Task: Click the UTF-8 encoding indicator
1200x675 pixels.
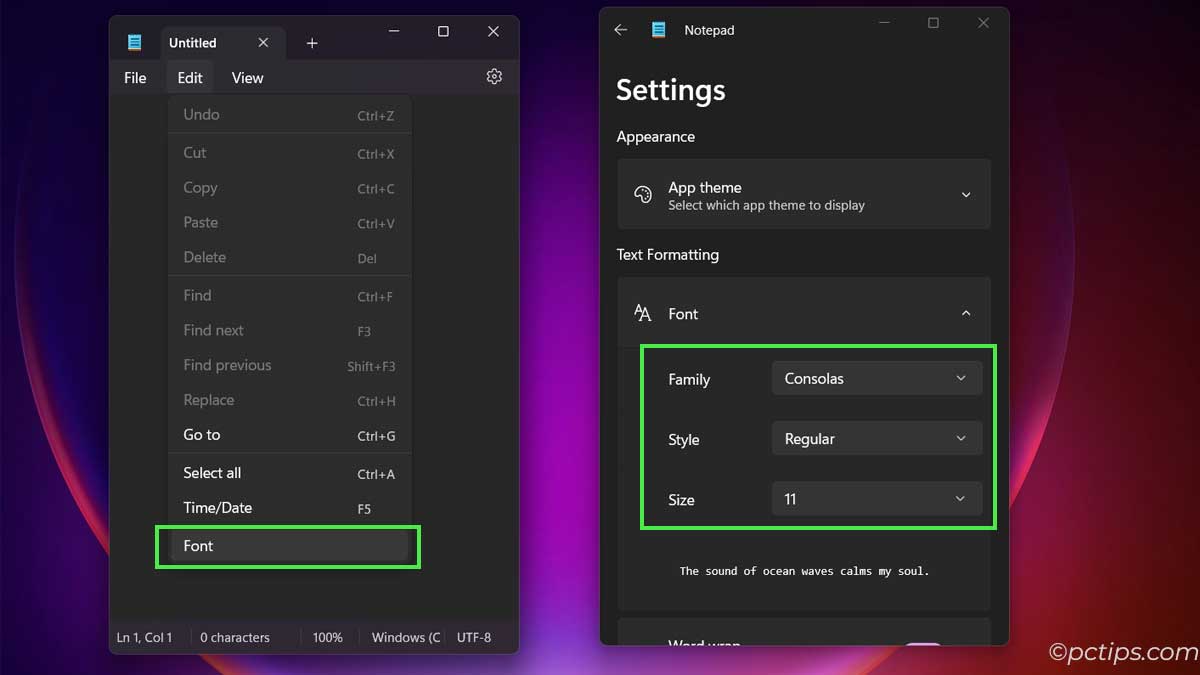Action: pos(474,637)
